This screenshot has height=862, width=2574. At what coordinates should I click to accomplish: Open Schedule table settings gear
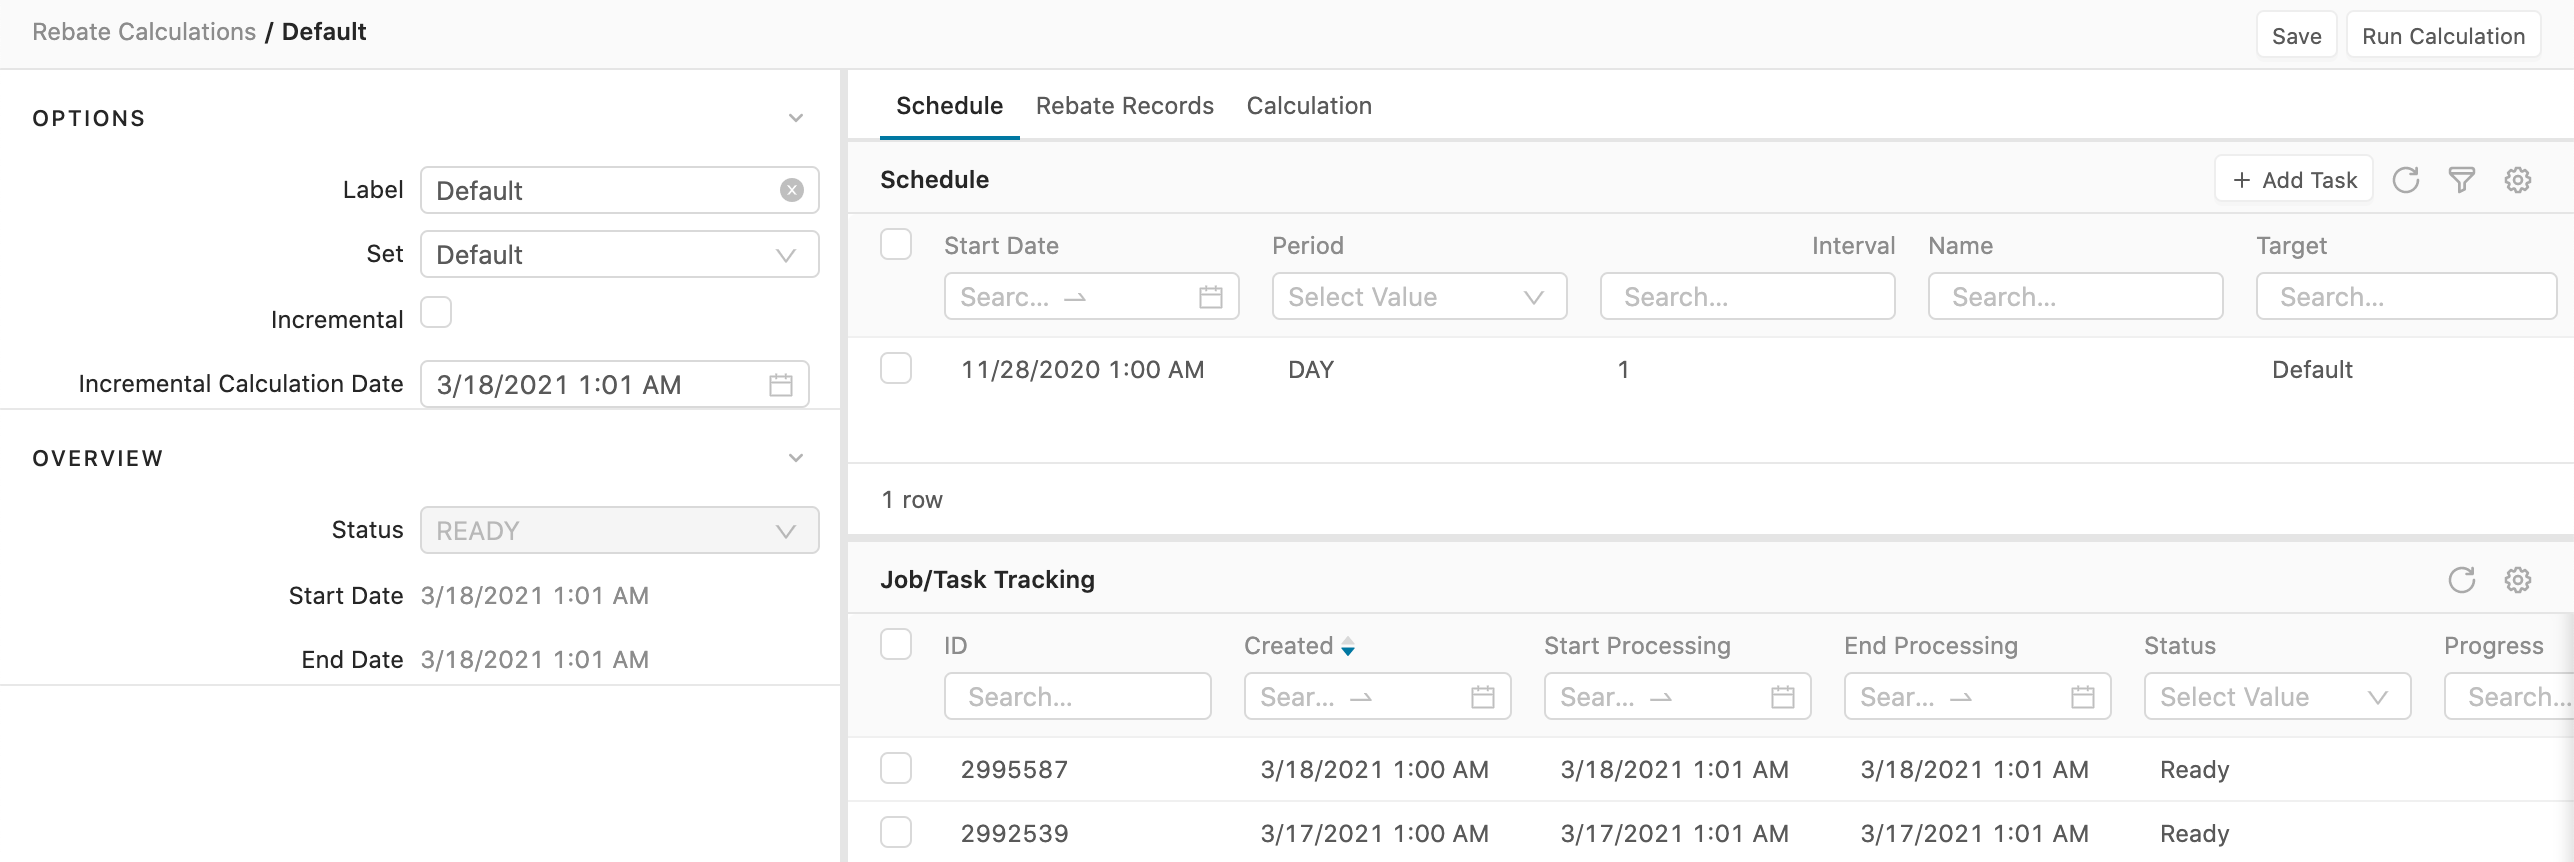click(x=2517, y=180)
